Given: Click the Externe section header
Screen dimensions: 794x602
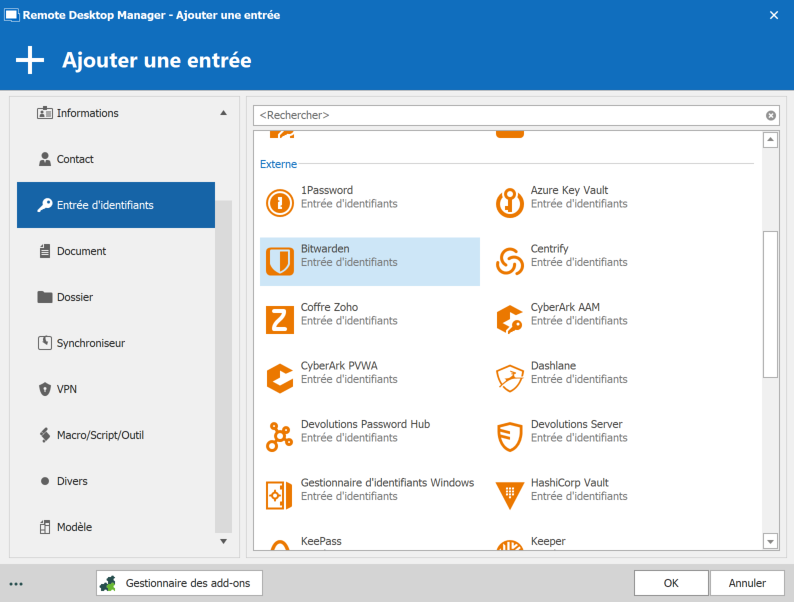Looking at the screenshot, I should pos(278,164).
